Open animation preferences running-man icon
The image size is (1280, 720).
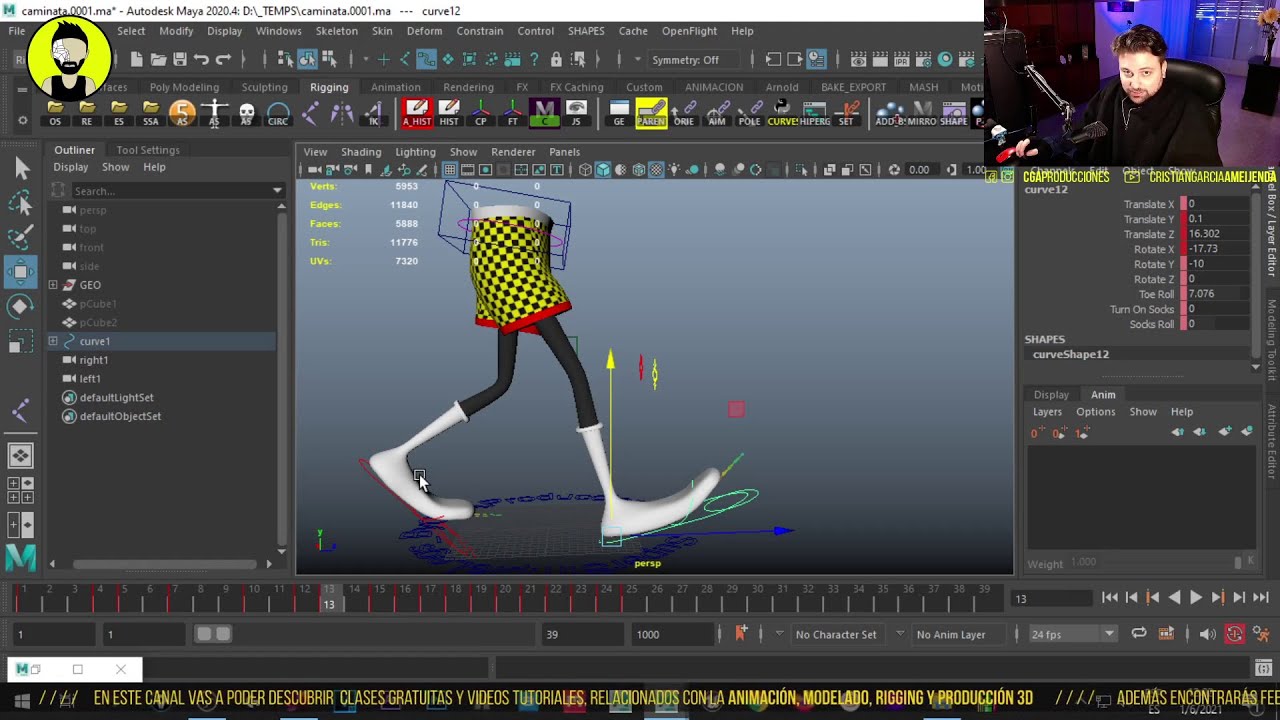click(1260, 634)
